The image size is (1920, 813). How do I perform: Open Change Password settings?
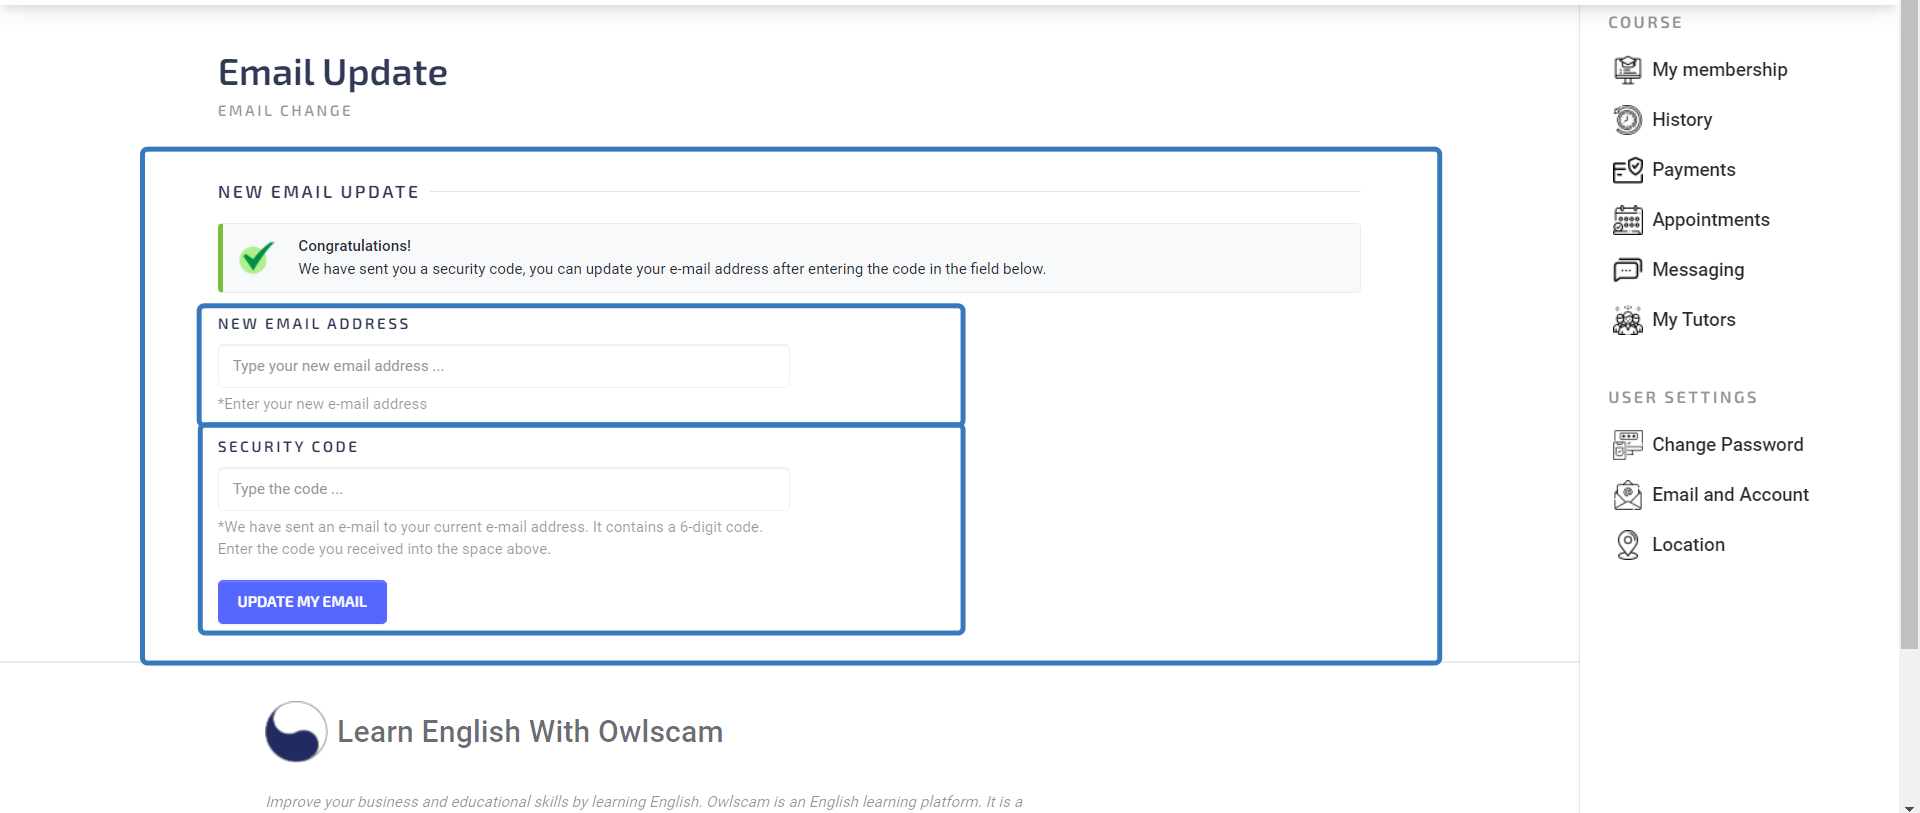pos(1727,445)
